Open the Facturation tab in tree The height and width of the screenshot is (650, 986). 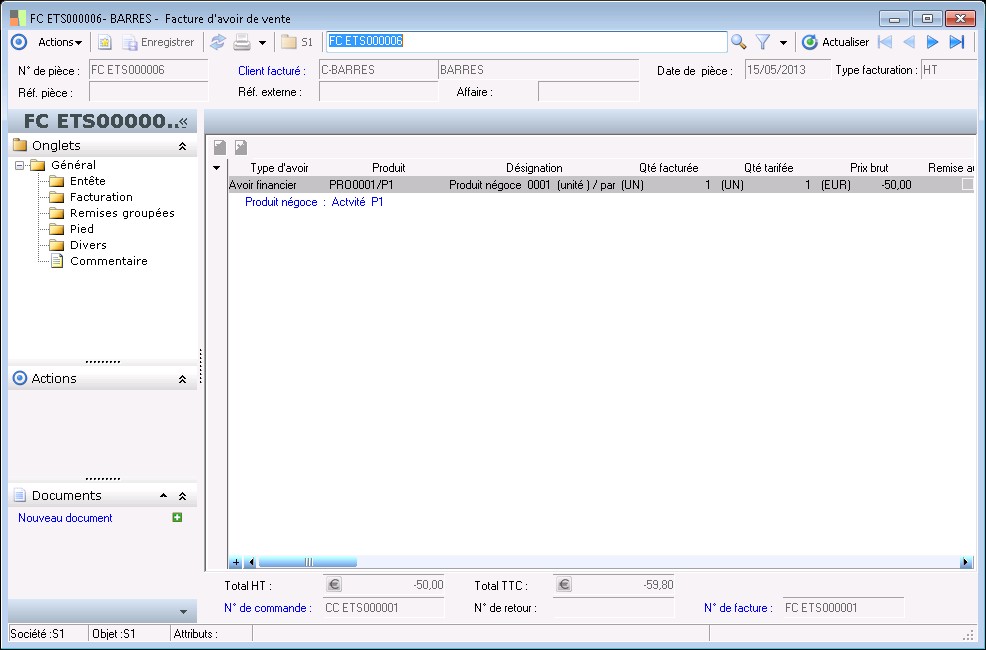point(101,197)
